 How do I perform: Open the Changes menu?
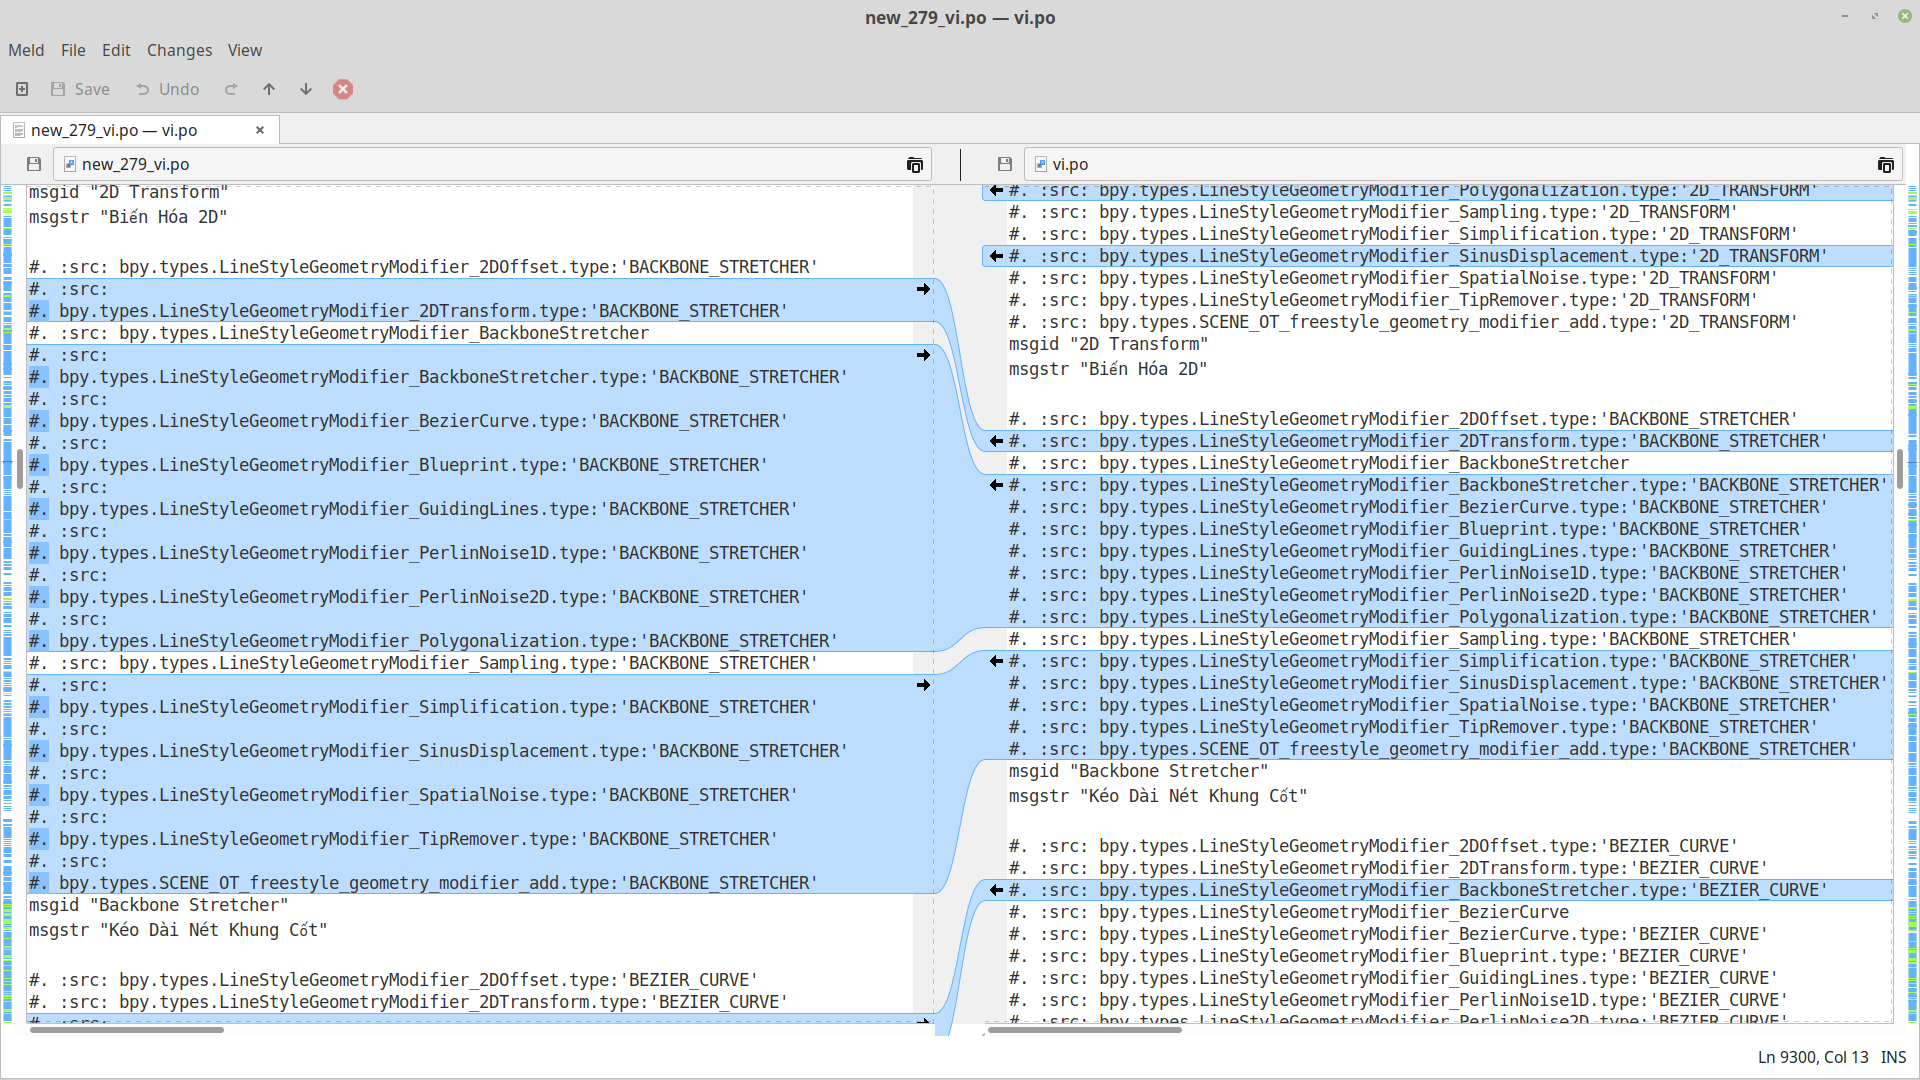pos(179,50)
